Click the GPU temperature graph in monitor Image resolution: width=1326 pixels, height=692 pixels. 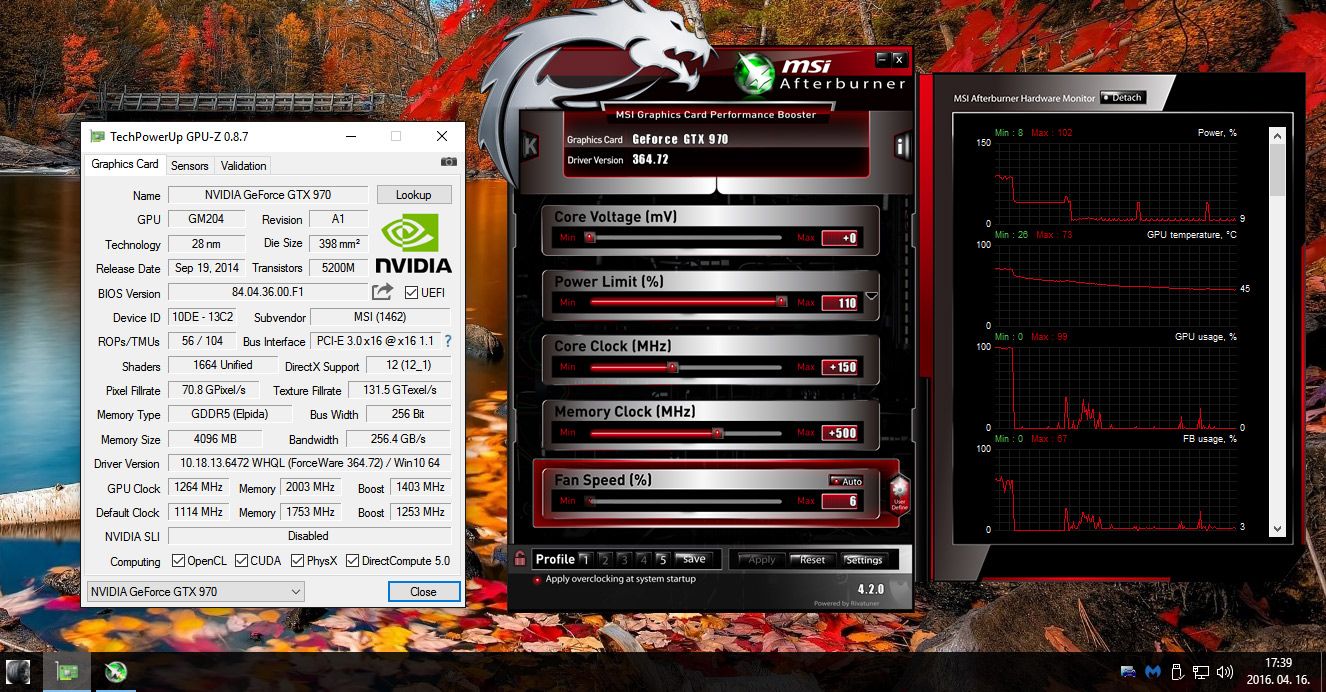tap(1116, 286)
